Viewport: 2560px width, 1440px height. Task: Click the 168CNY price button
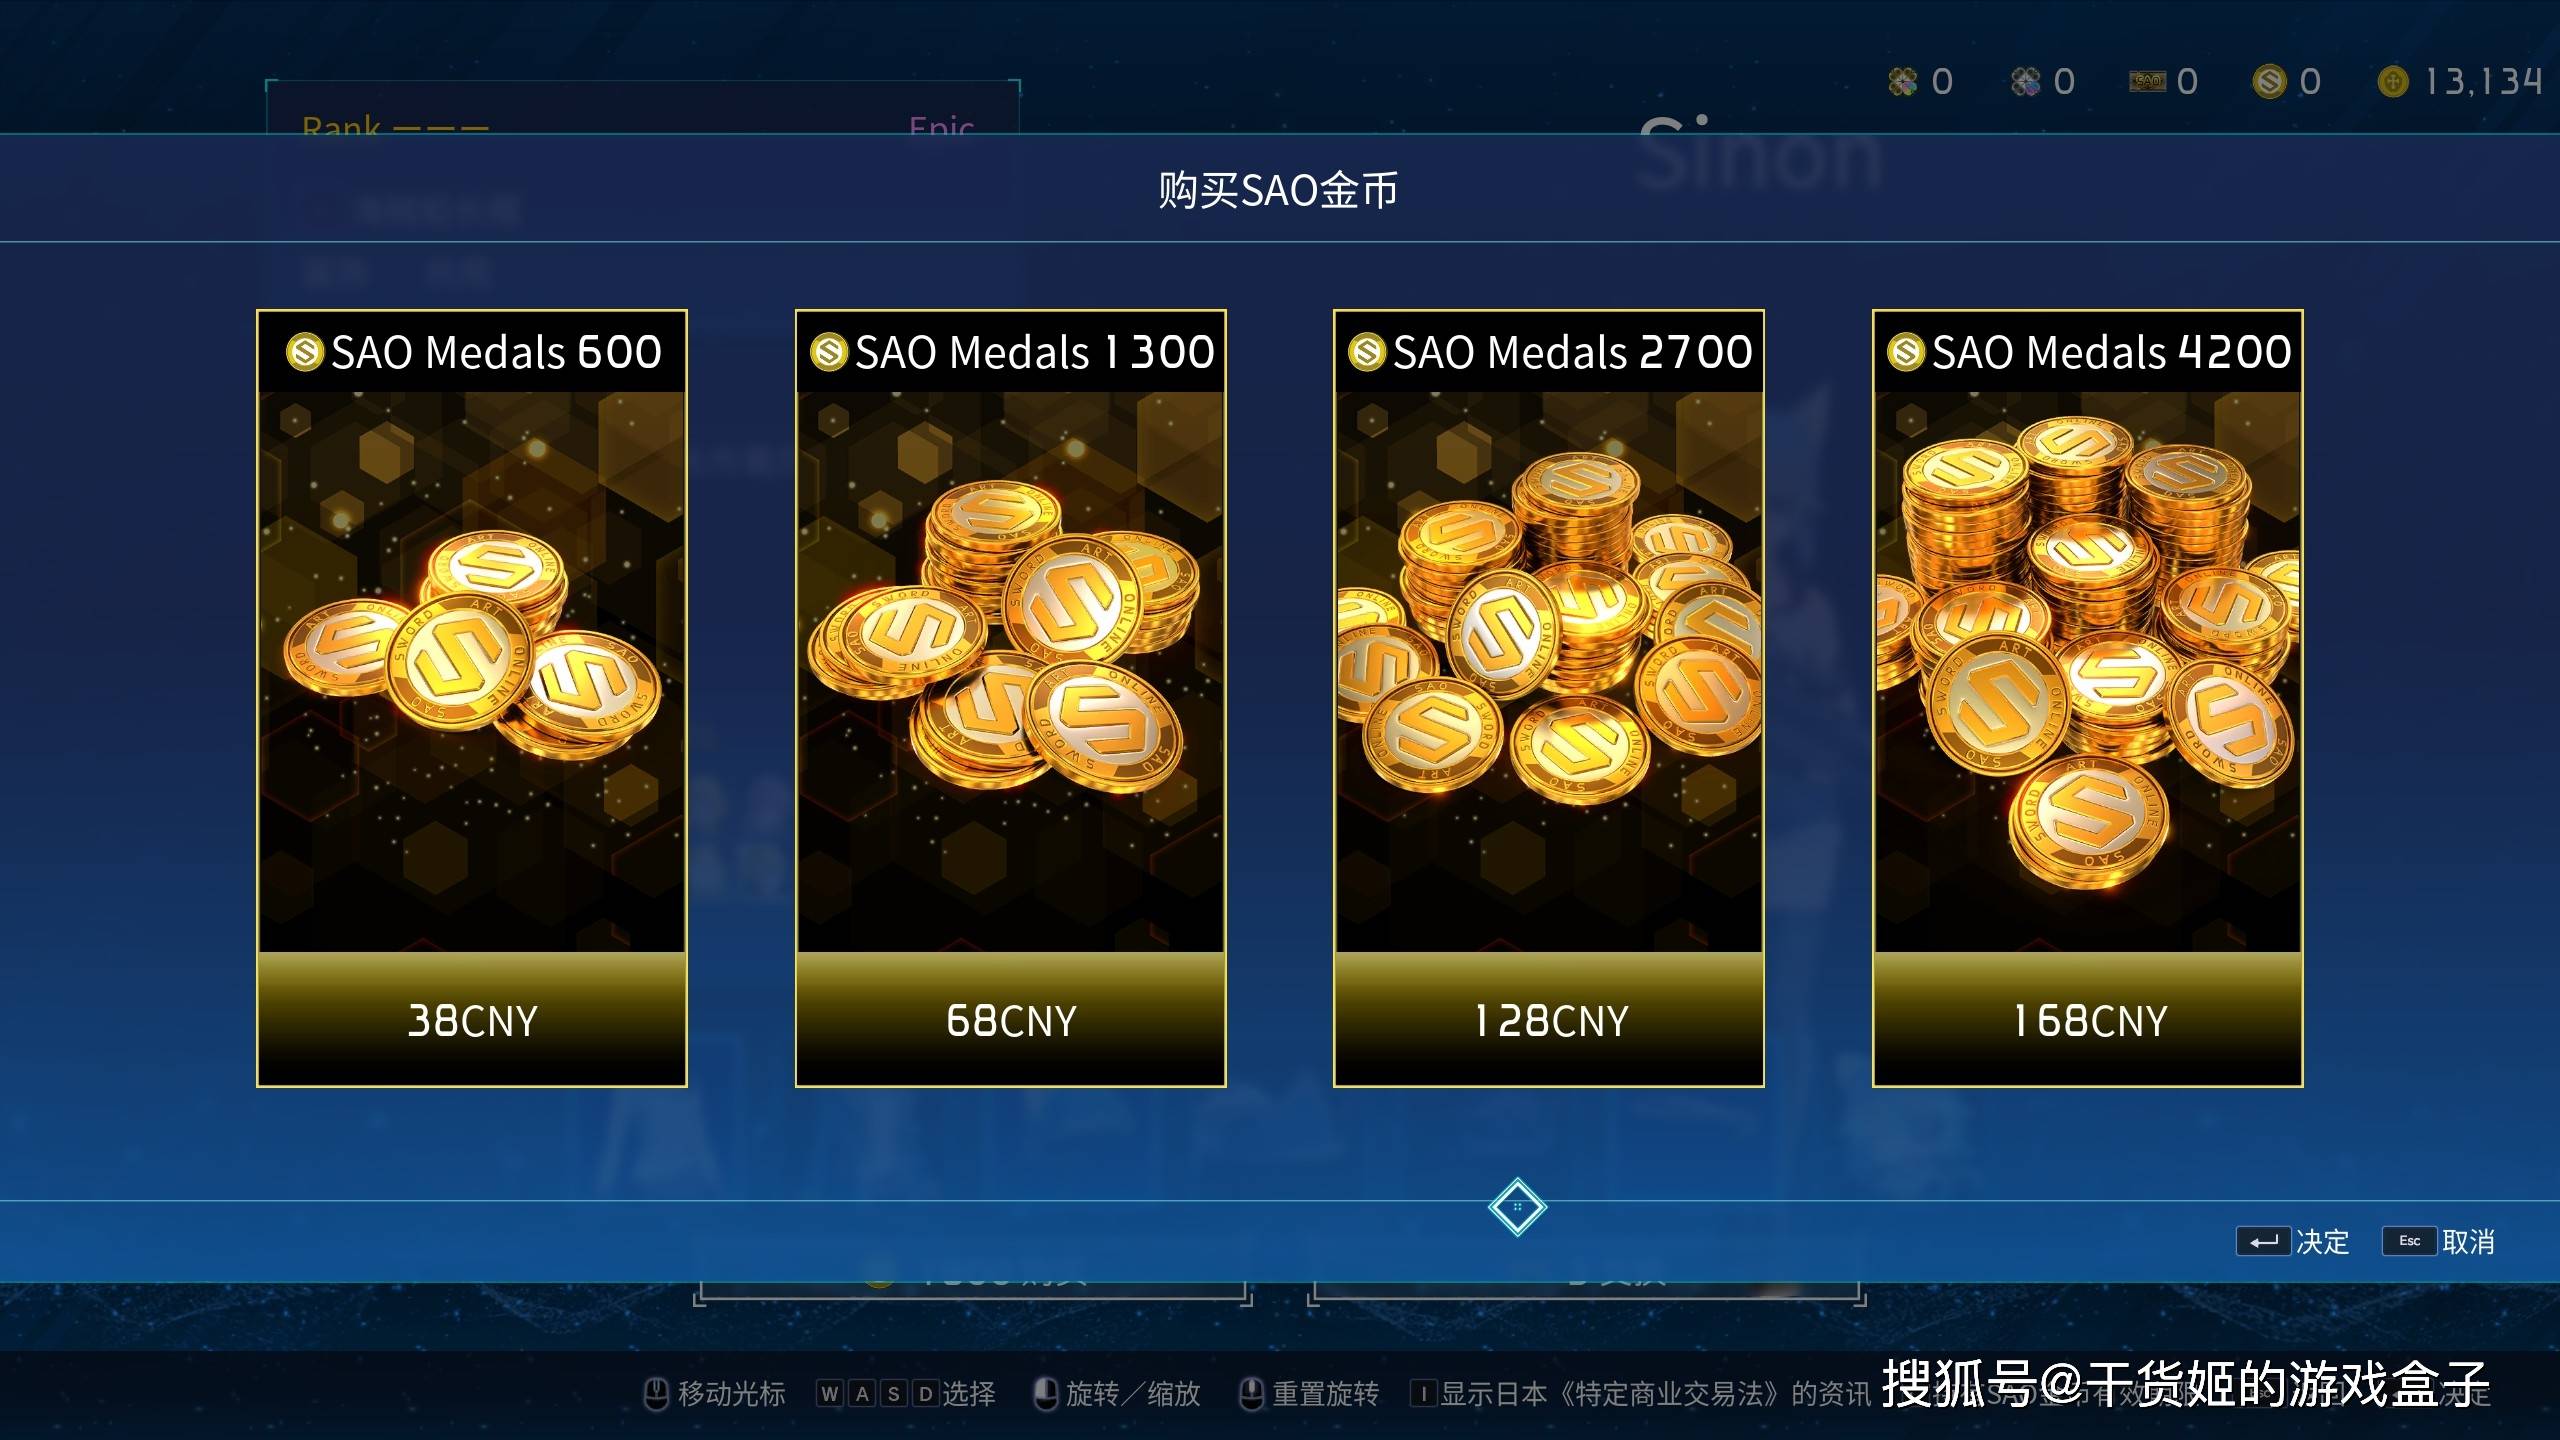coord(2088,1019)
